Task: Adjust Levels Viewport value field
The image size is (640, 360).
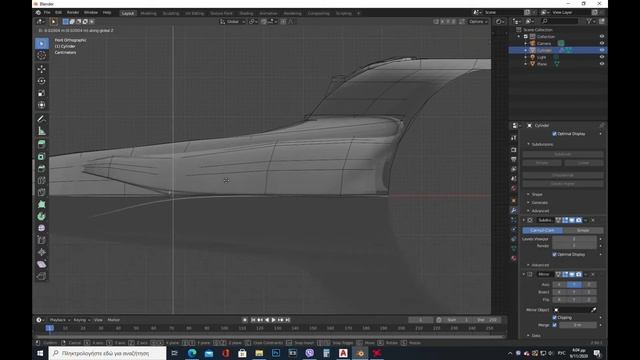Action: pos(574,239)
